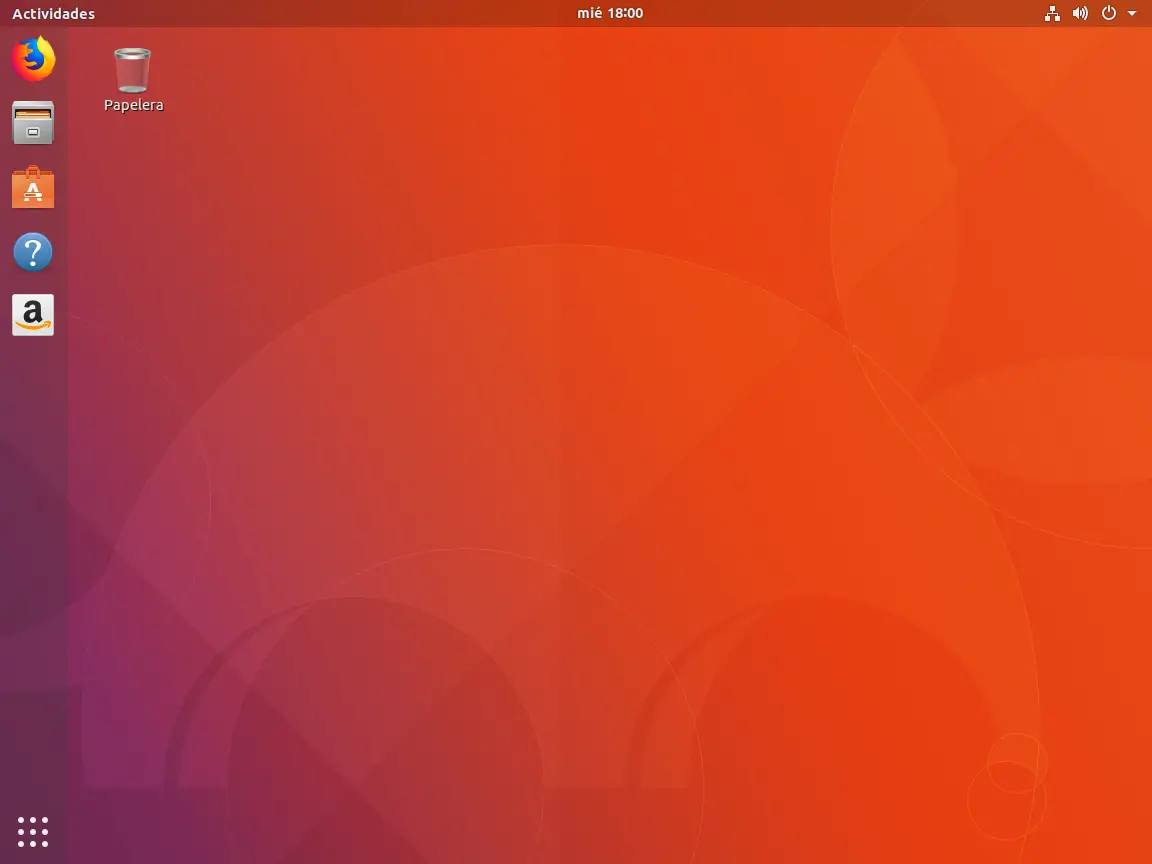Launch Firefox from the dock
The image size is (1152, 864).
point(33,59)
